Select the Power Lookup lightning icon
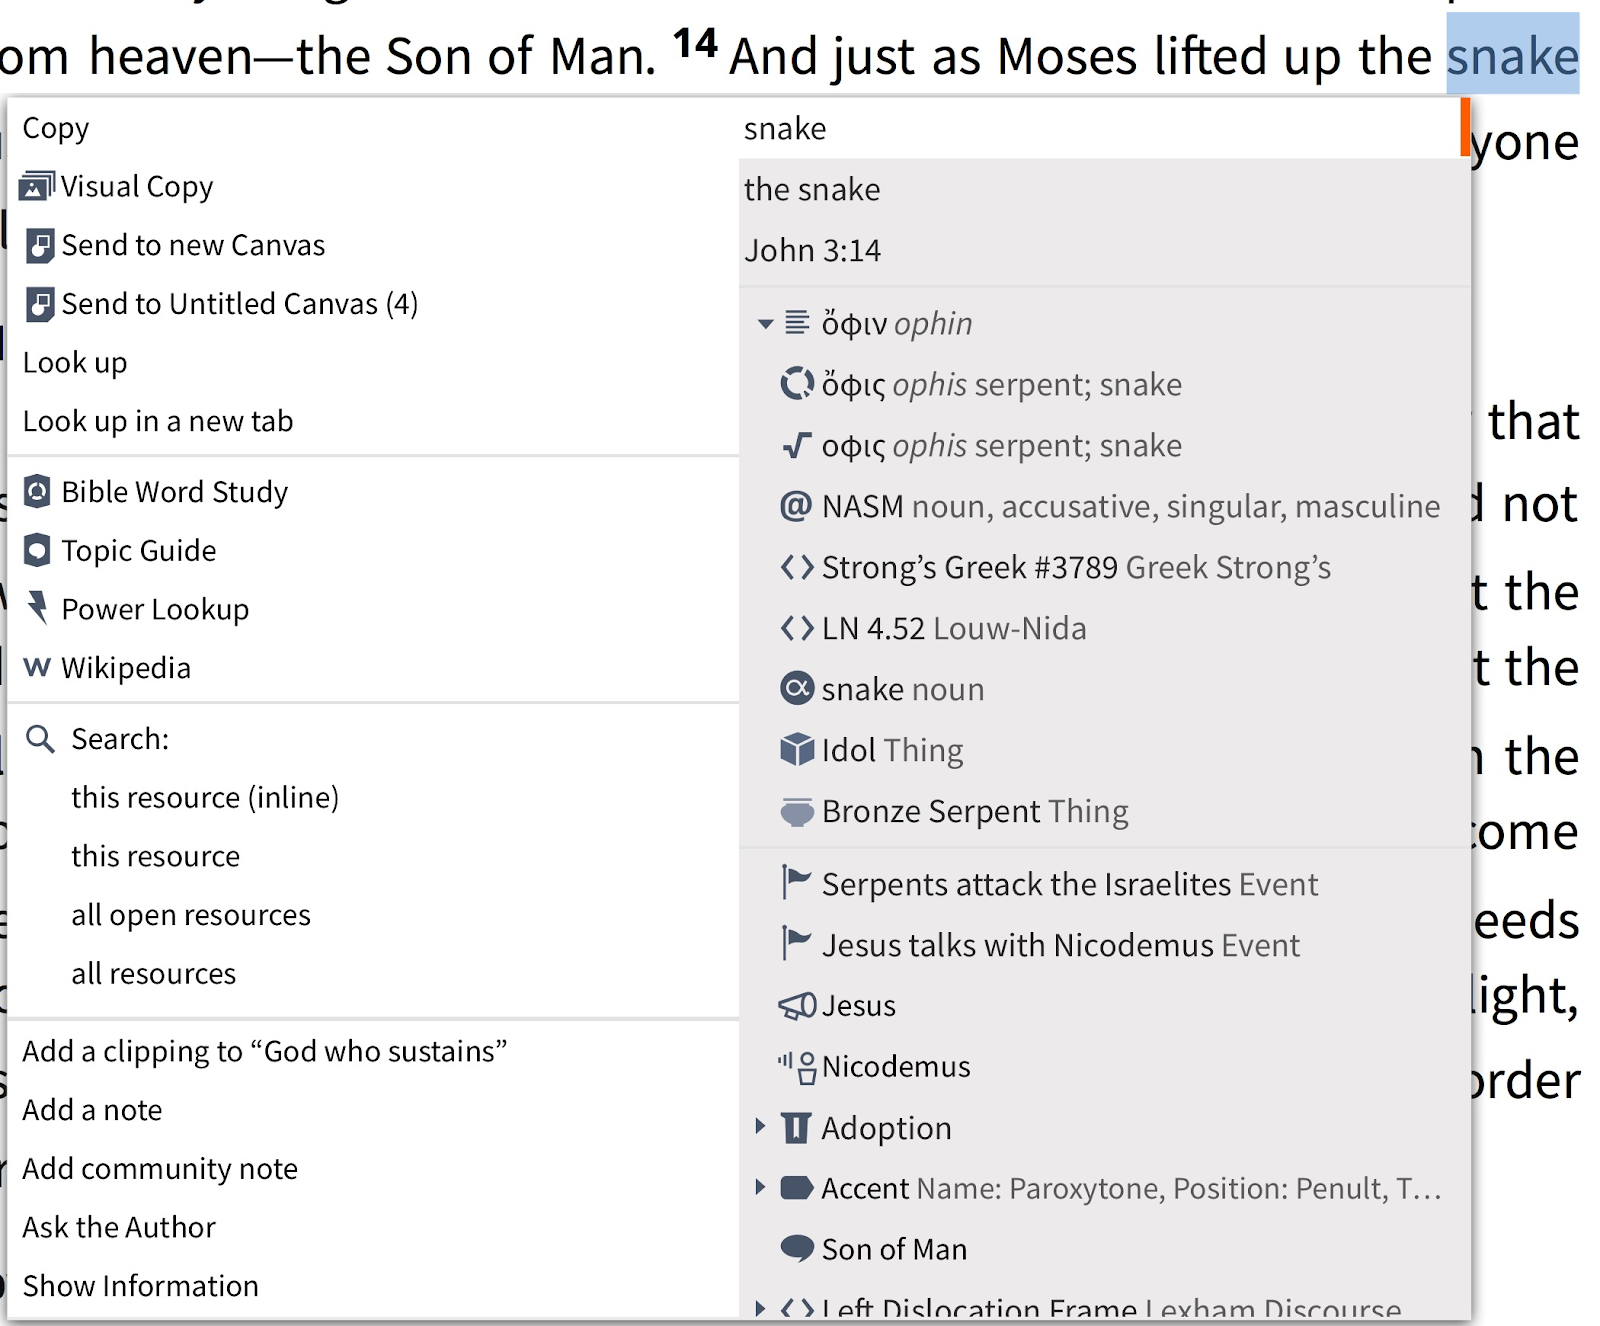This screenshot has width=1600, height=1326. [37, 608]
